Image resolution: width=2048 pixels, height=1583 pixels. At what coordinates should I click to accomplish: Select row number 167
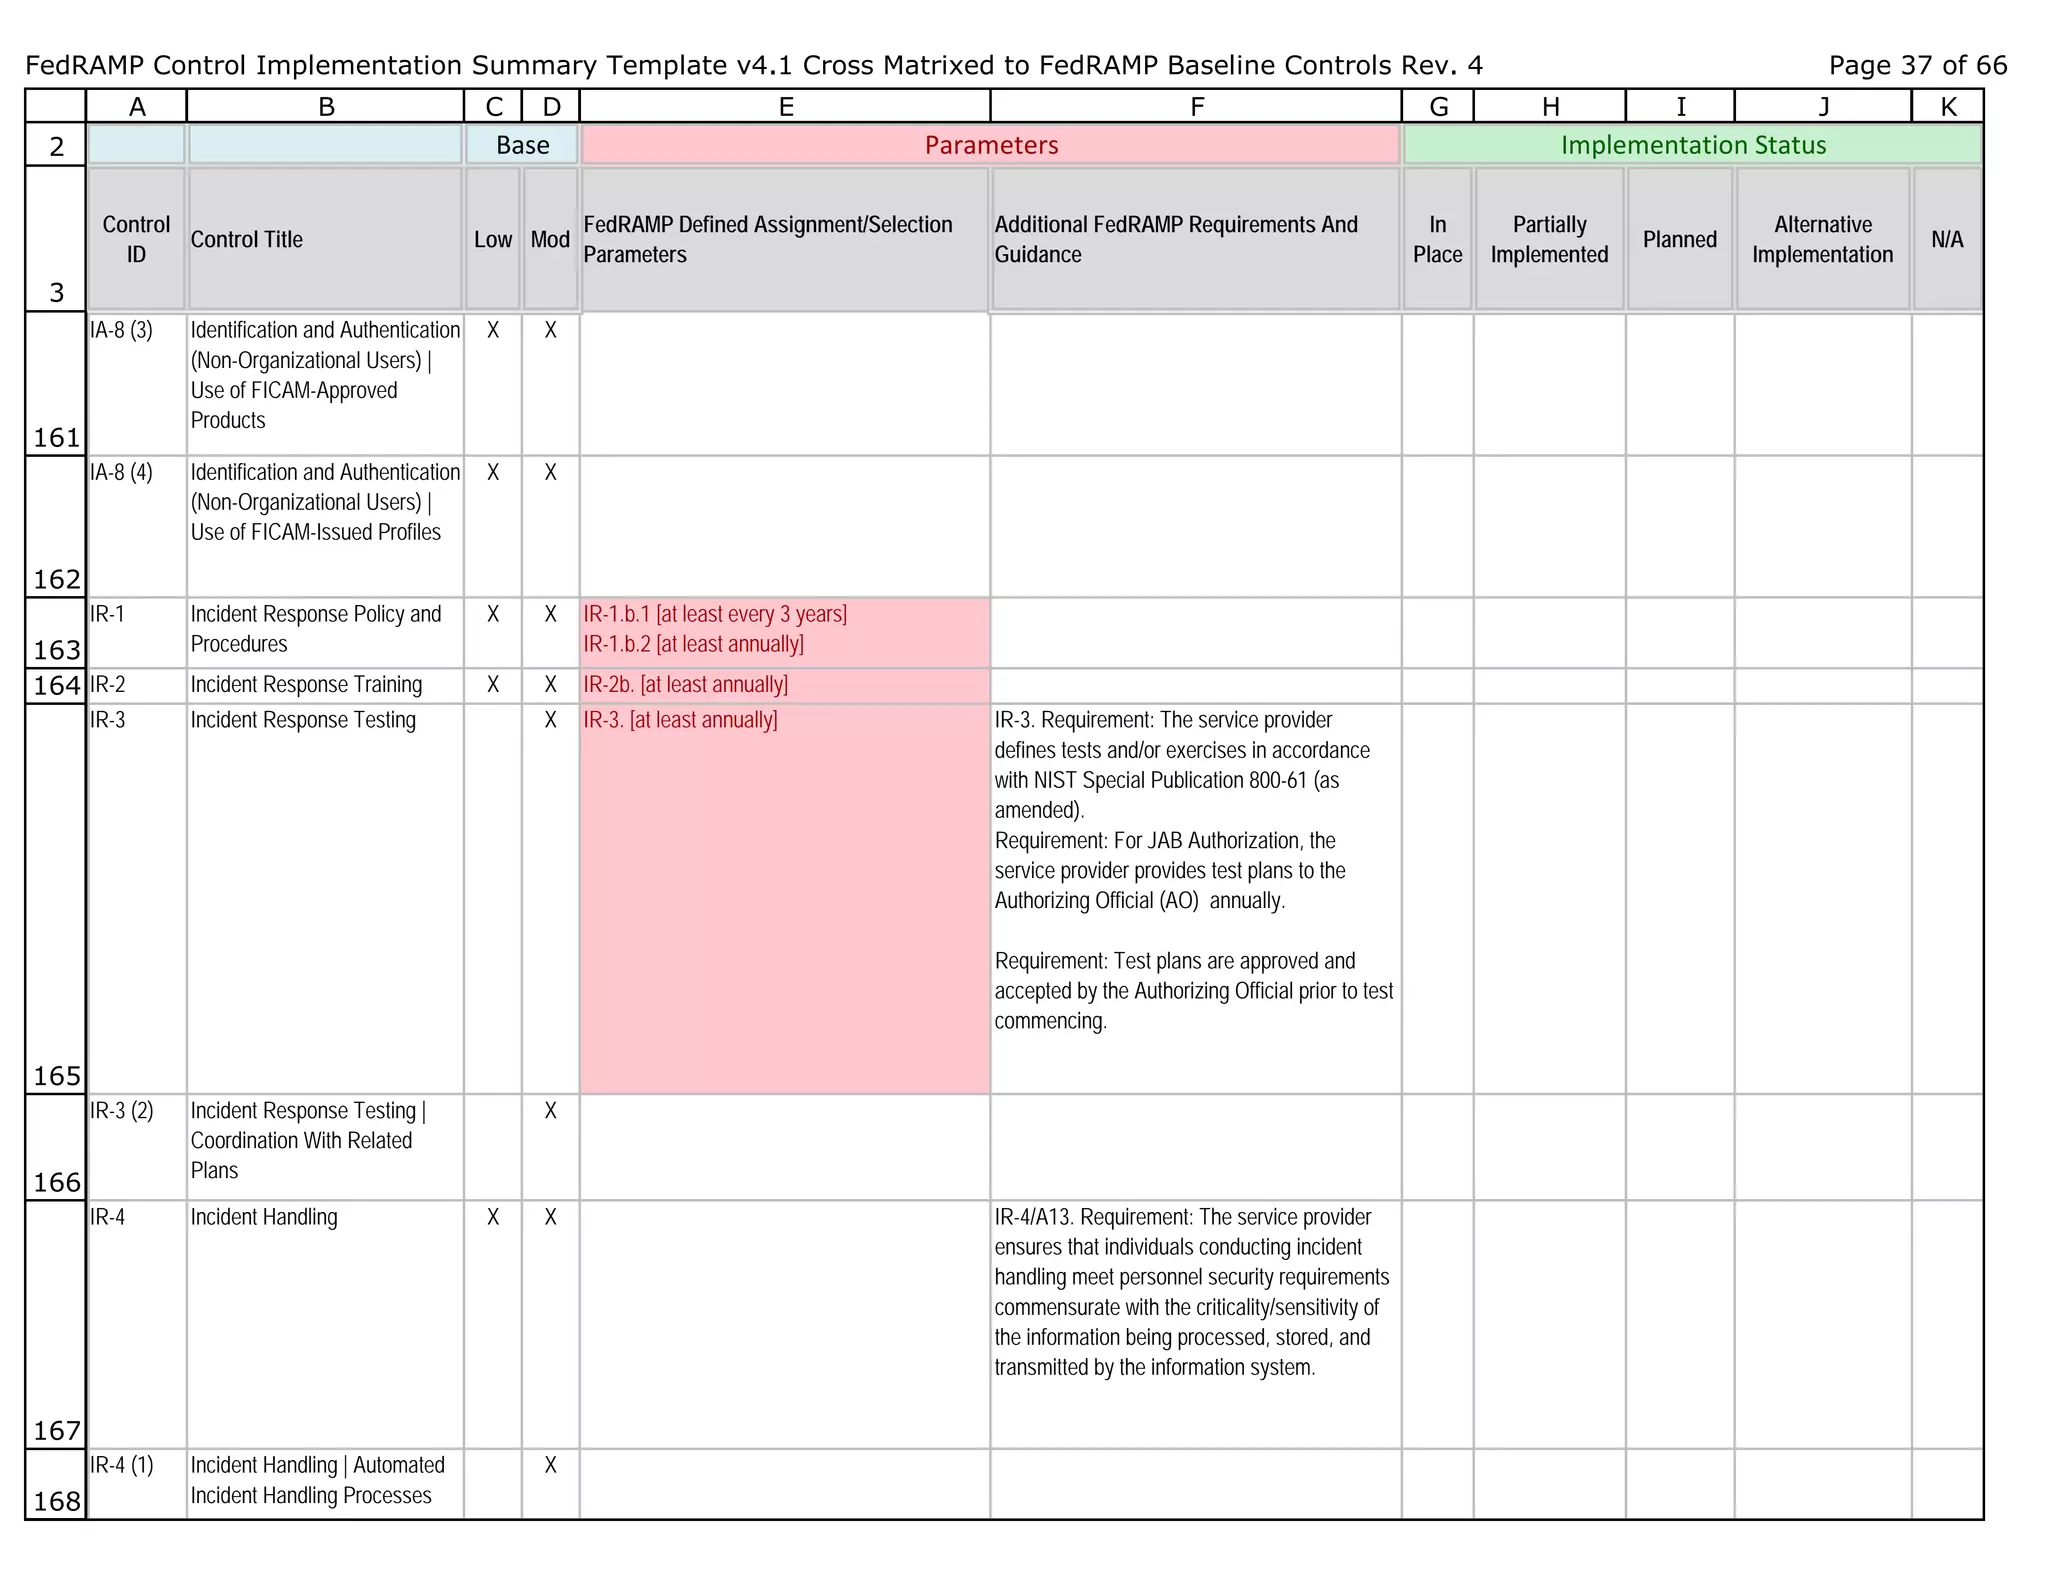pyautogui.click(x=57, y=1325)
